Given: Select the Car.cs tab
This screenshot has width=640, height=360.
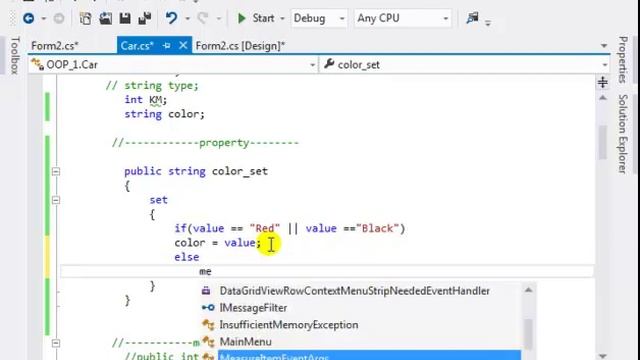Looking at the screenshot, I should [x=137, y=46].
